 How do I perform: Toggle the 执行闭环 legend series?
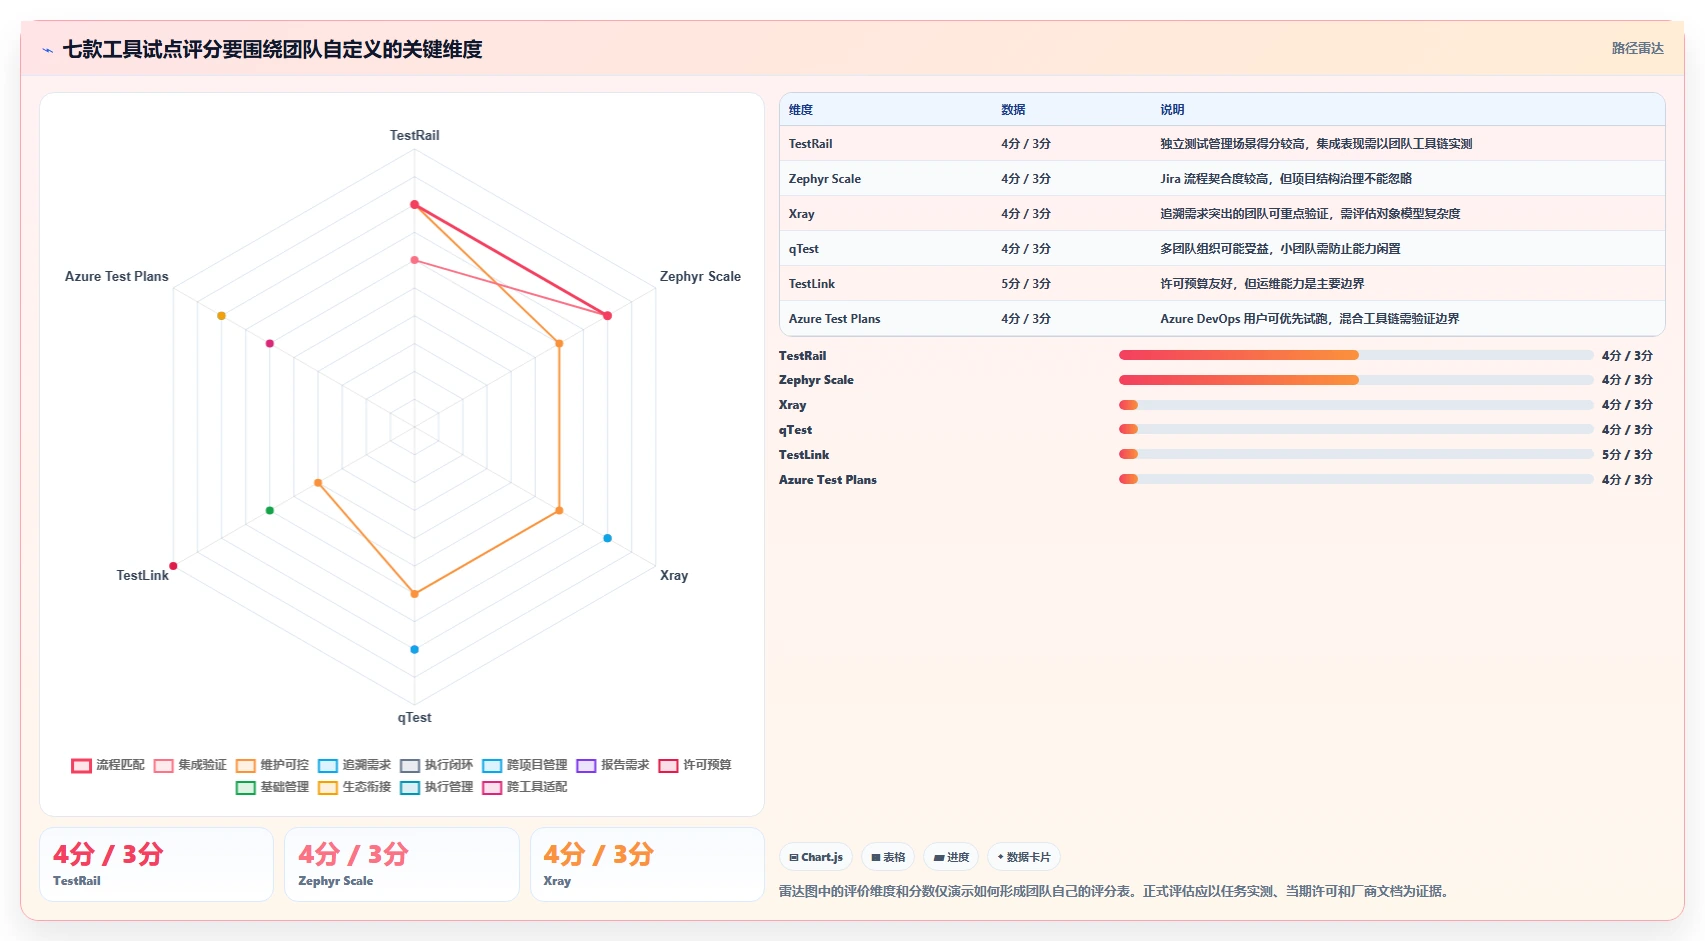point(436,765)
